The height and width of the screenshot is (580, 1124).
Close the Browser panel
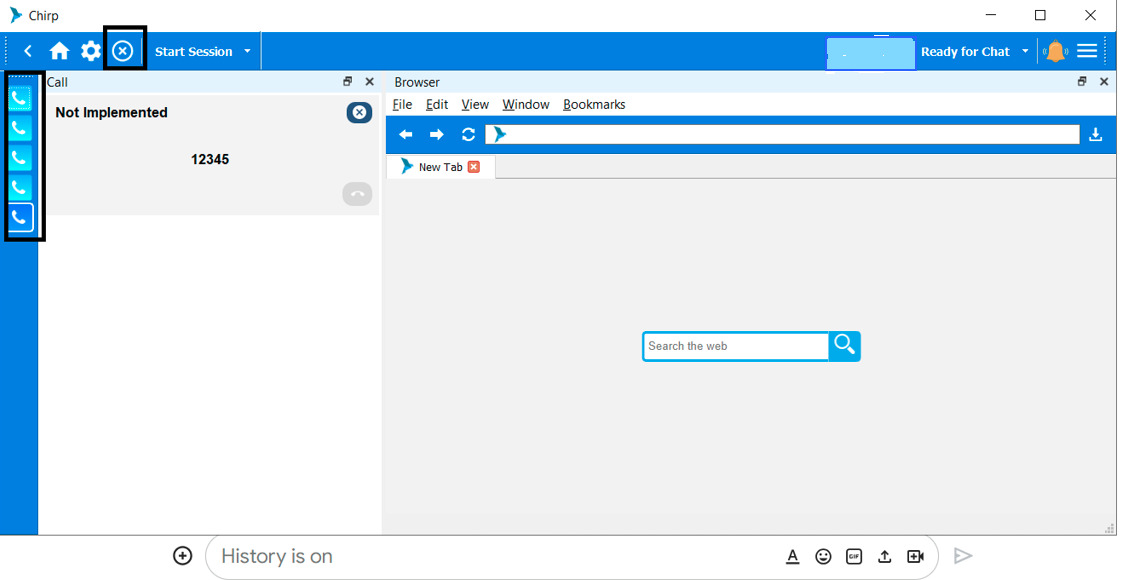point(1105,82)
